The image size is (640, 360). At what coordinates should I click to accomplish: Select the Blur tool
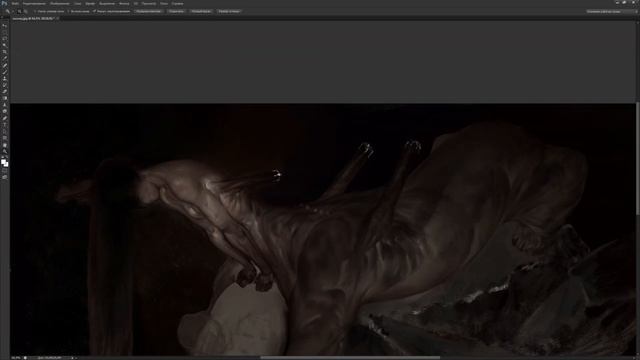pos(4,105)
